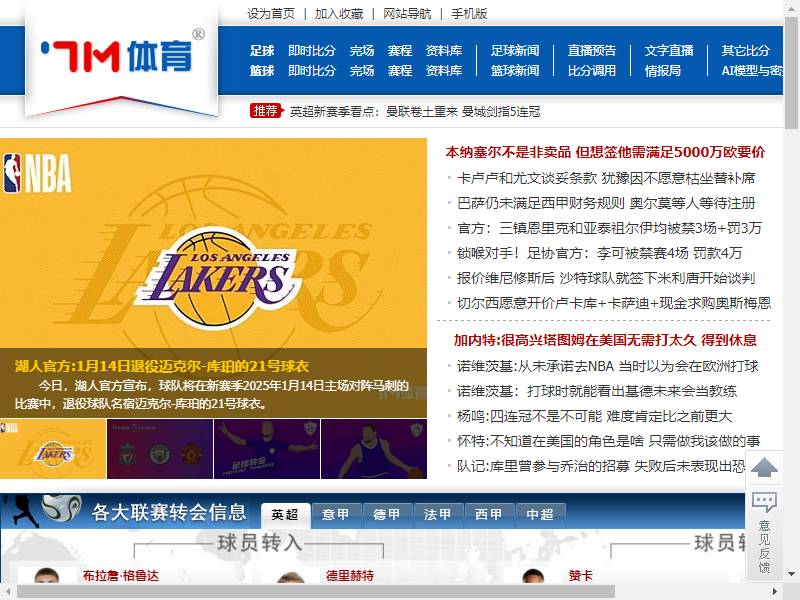This screenshot has width=800, height=600.
Task: Select the Premier League clubs thumbnail
Action: (160, 449)
